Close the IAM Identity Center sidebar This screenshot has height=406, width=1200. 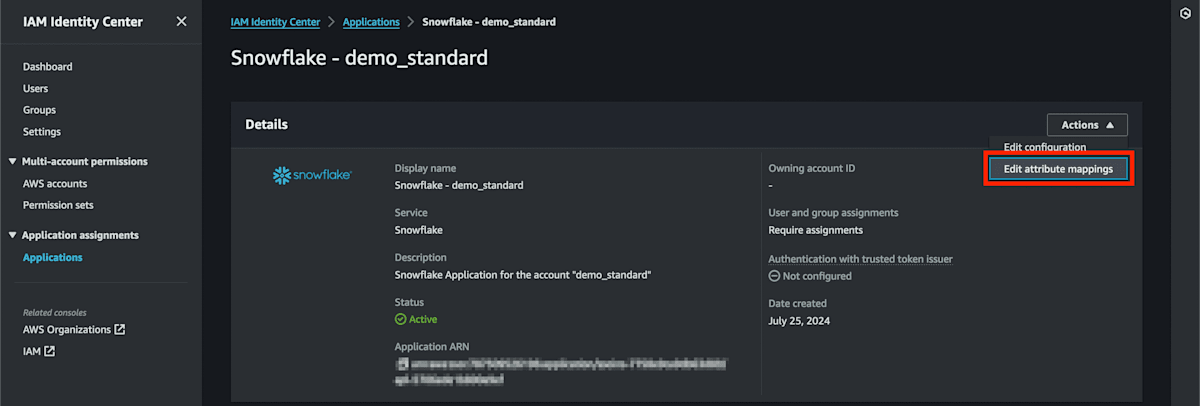pyautogui.click(x=181, y=21)
